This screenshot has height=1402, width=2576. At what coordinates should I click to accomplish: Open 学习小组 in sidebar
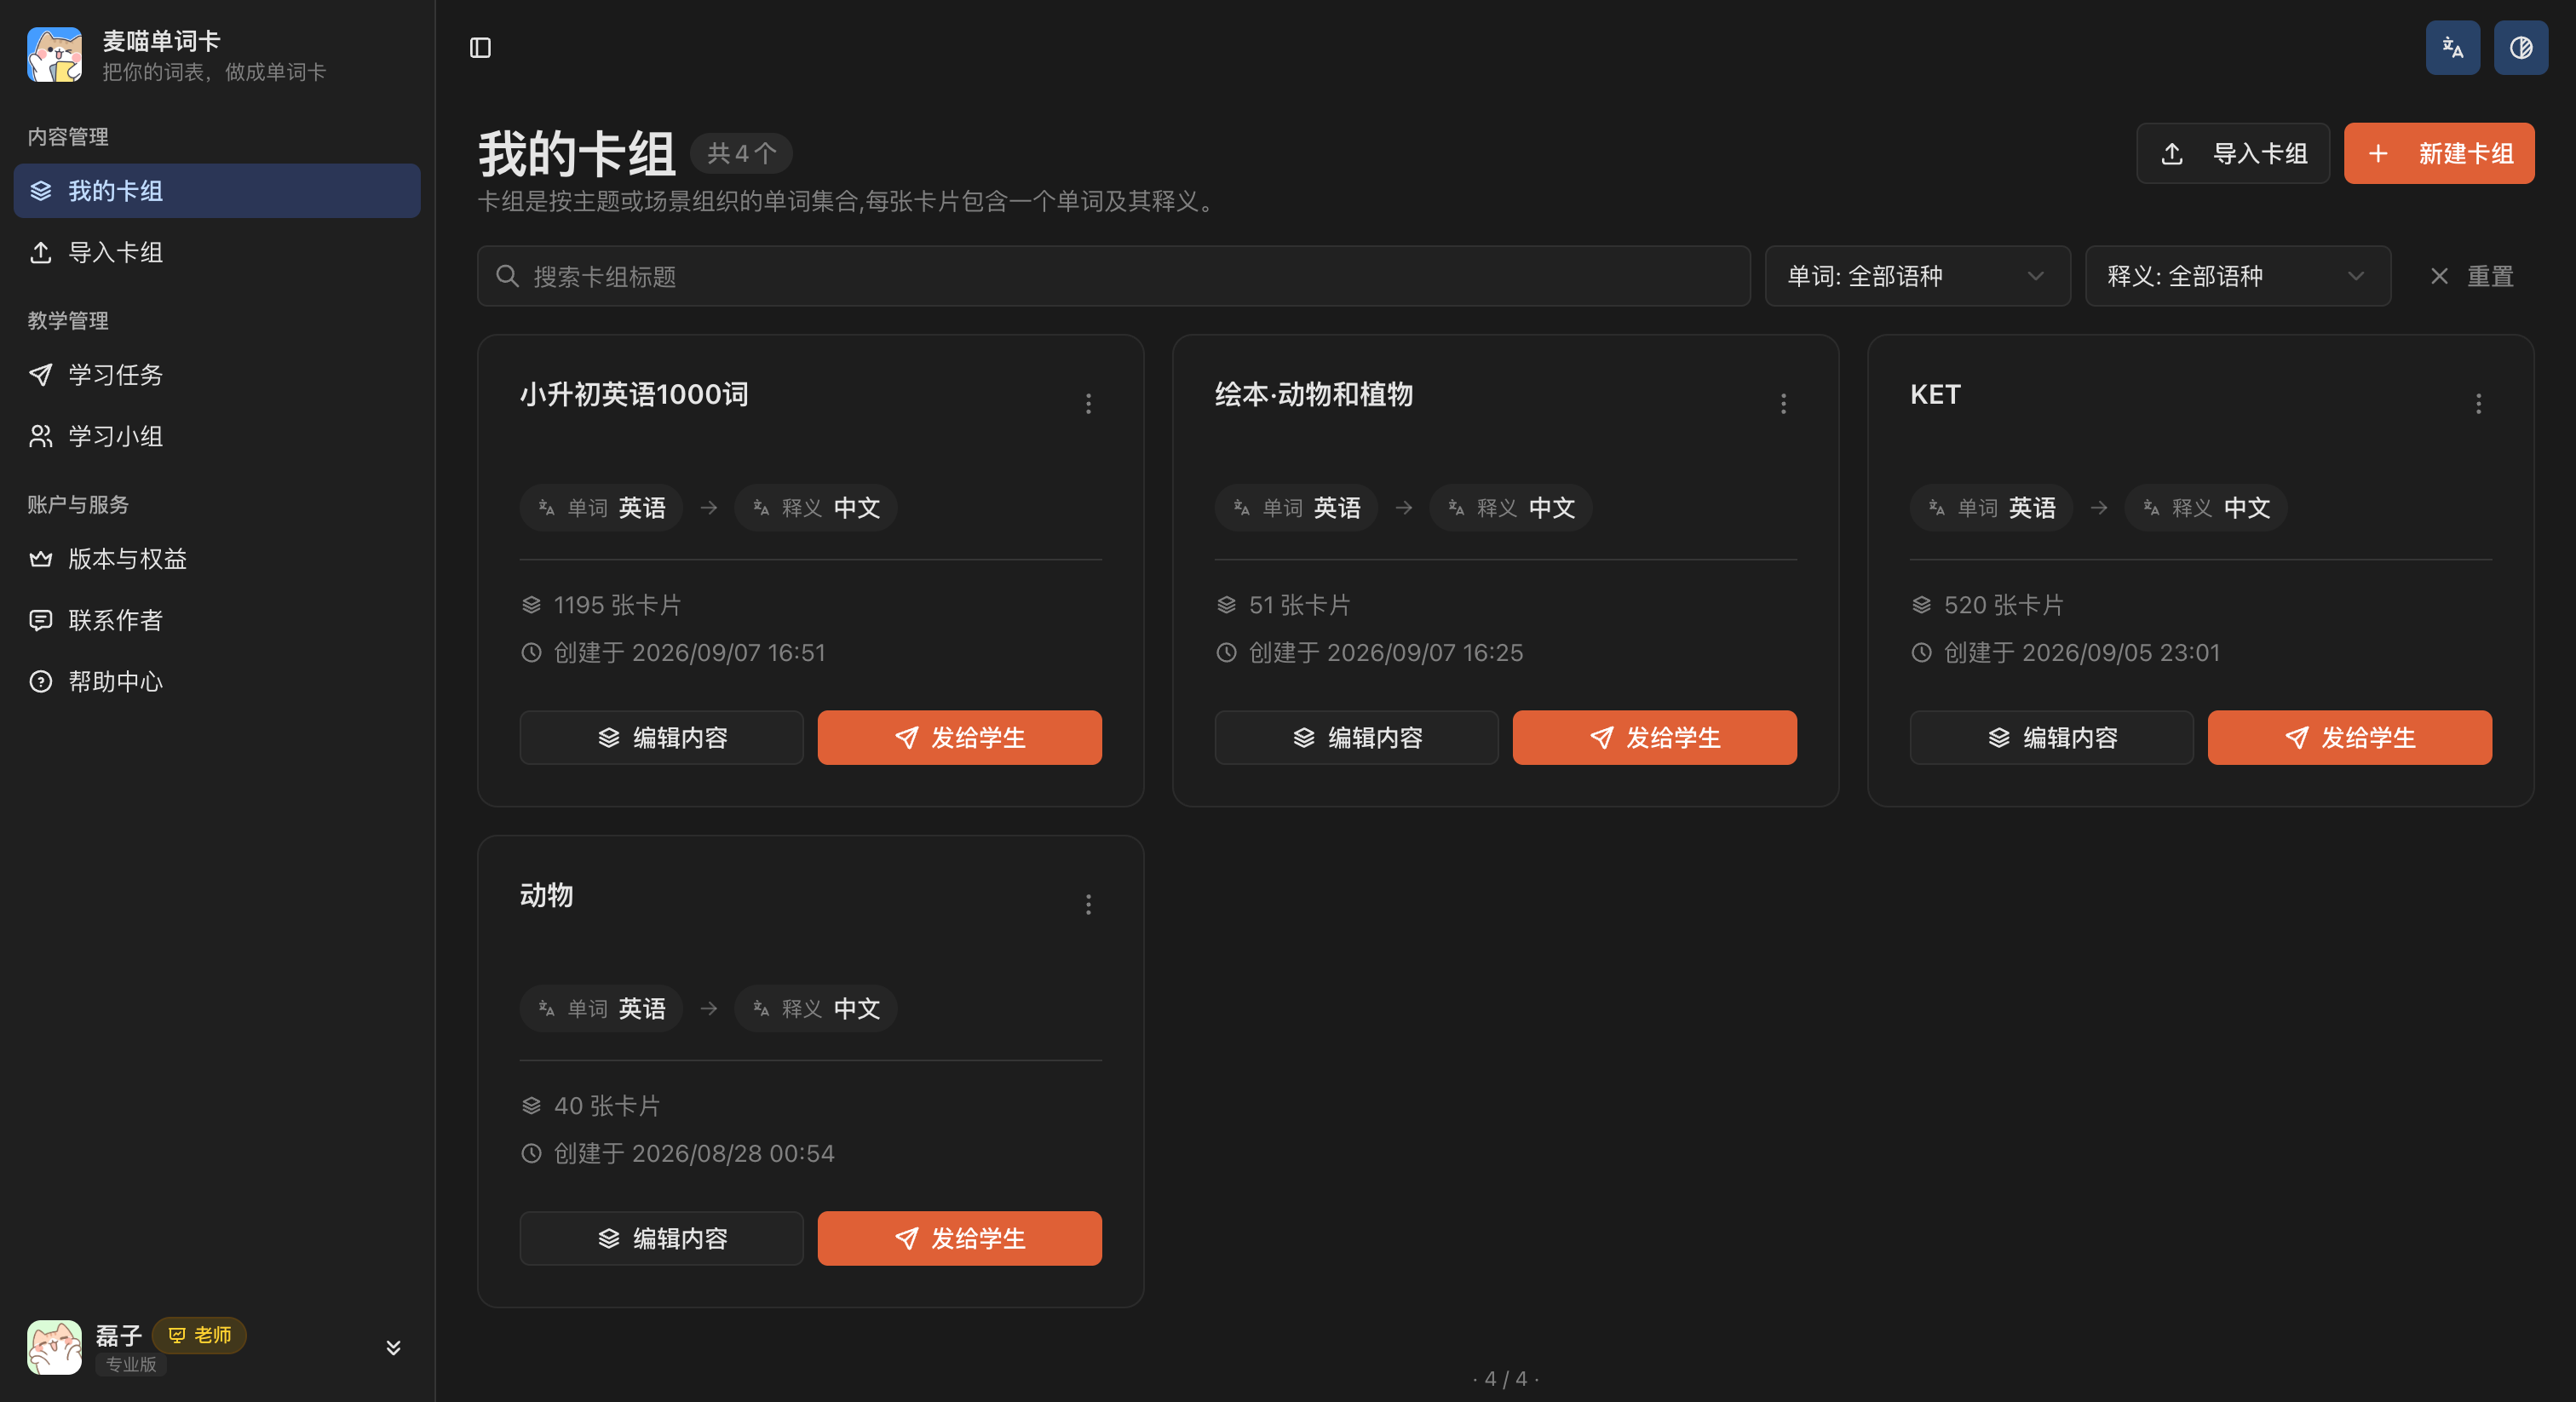pos(217,436)
